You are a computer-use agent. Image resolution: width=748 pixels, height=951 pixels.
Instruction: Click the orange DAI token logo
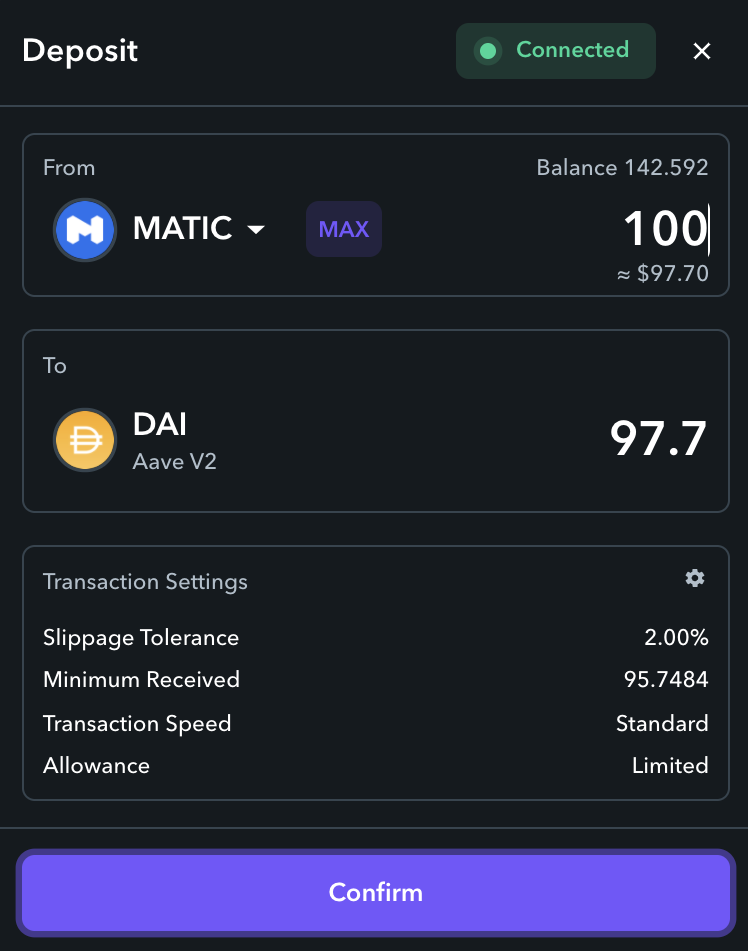(x=85, y=440)
